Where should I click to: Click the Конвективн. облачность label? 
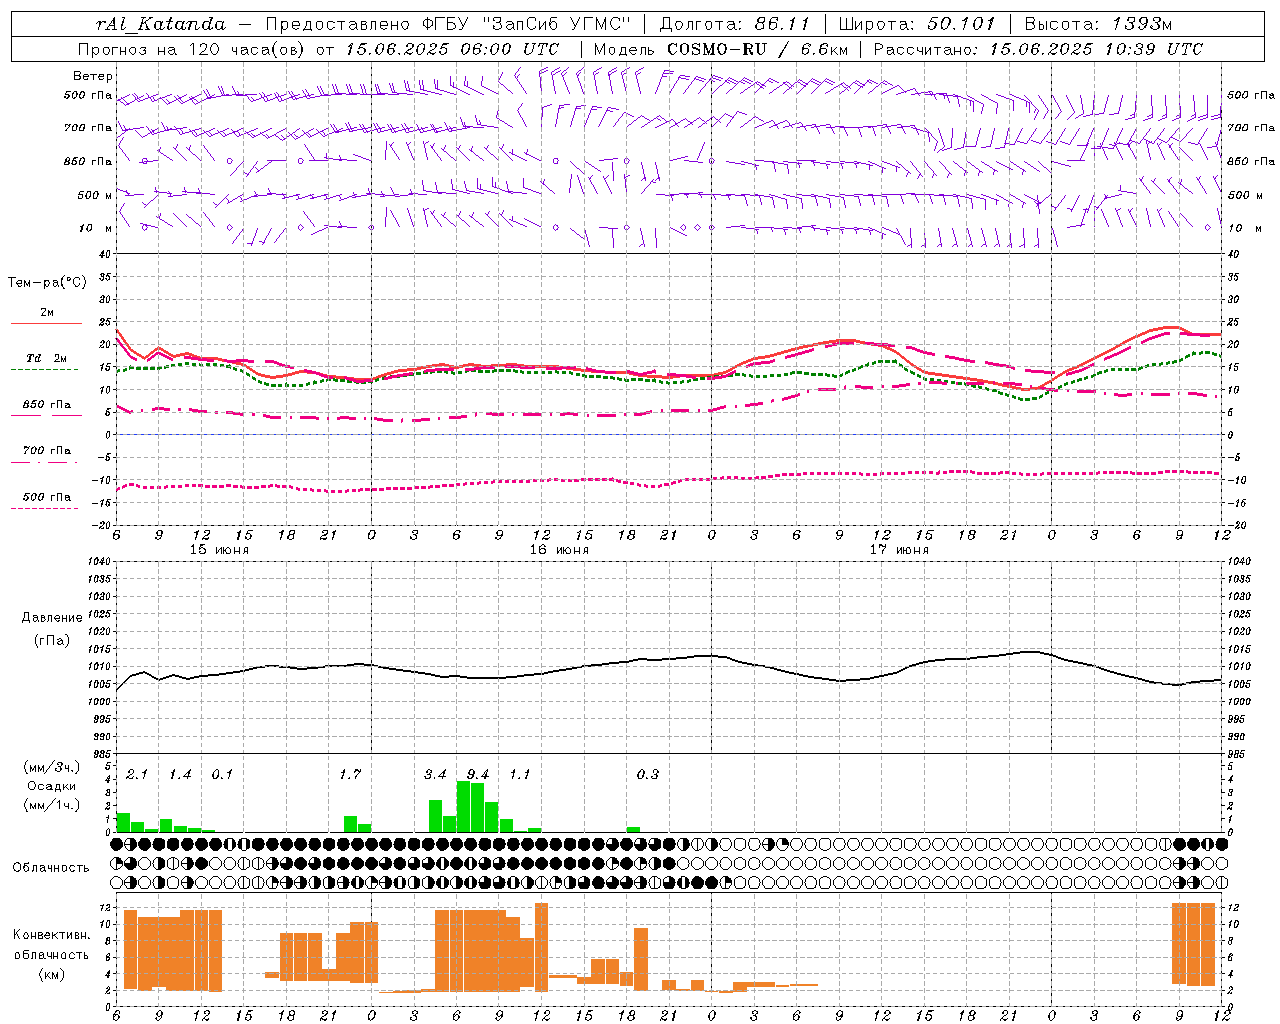(x=51, y=944)
